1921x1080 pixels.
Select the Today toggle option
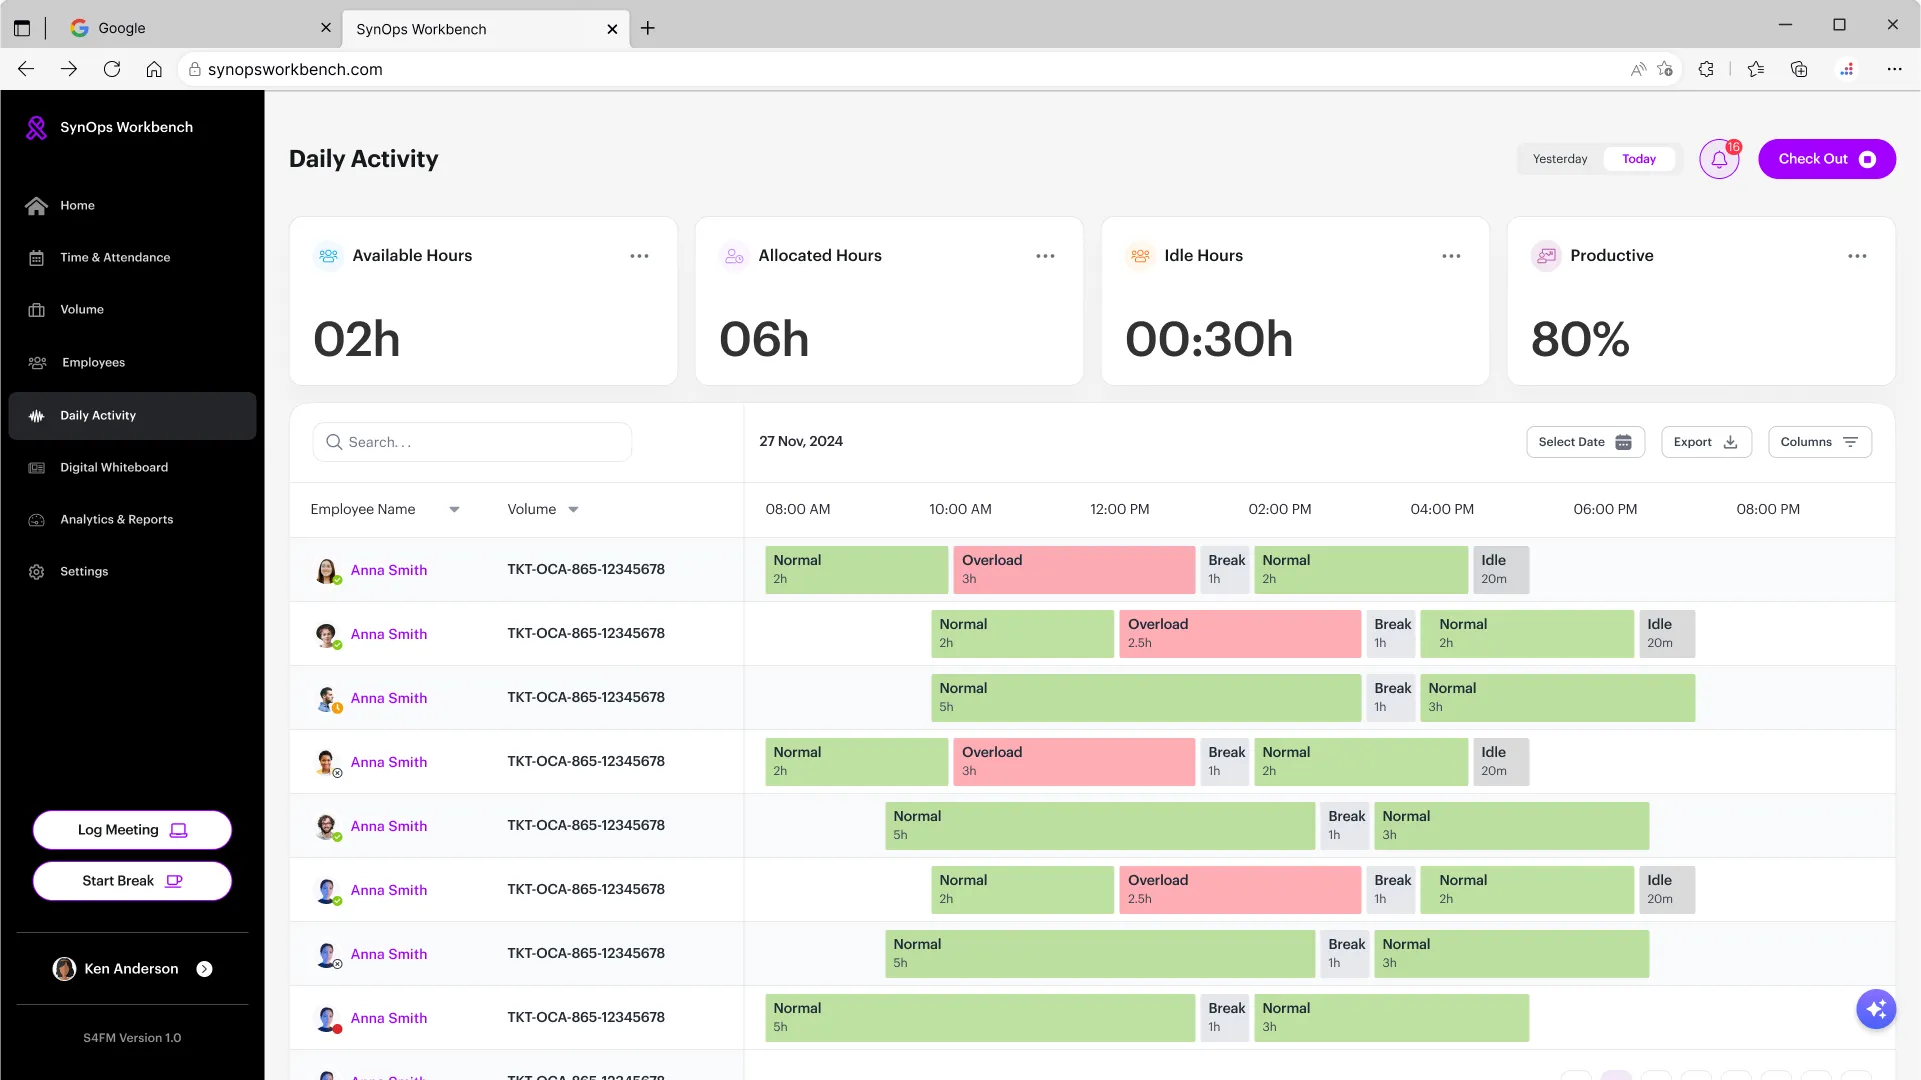1638,159
